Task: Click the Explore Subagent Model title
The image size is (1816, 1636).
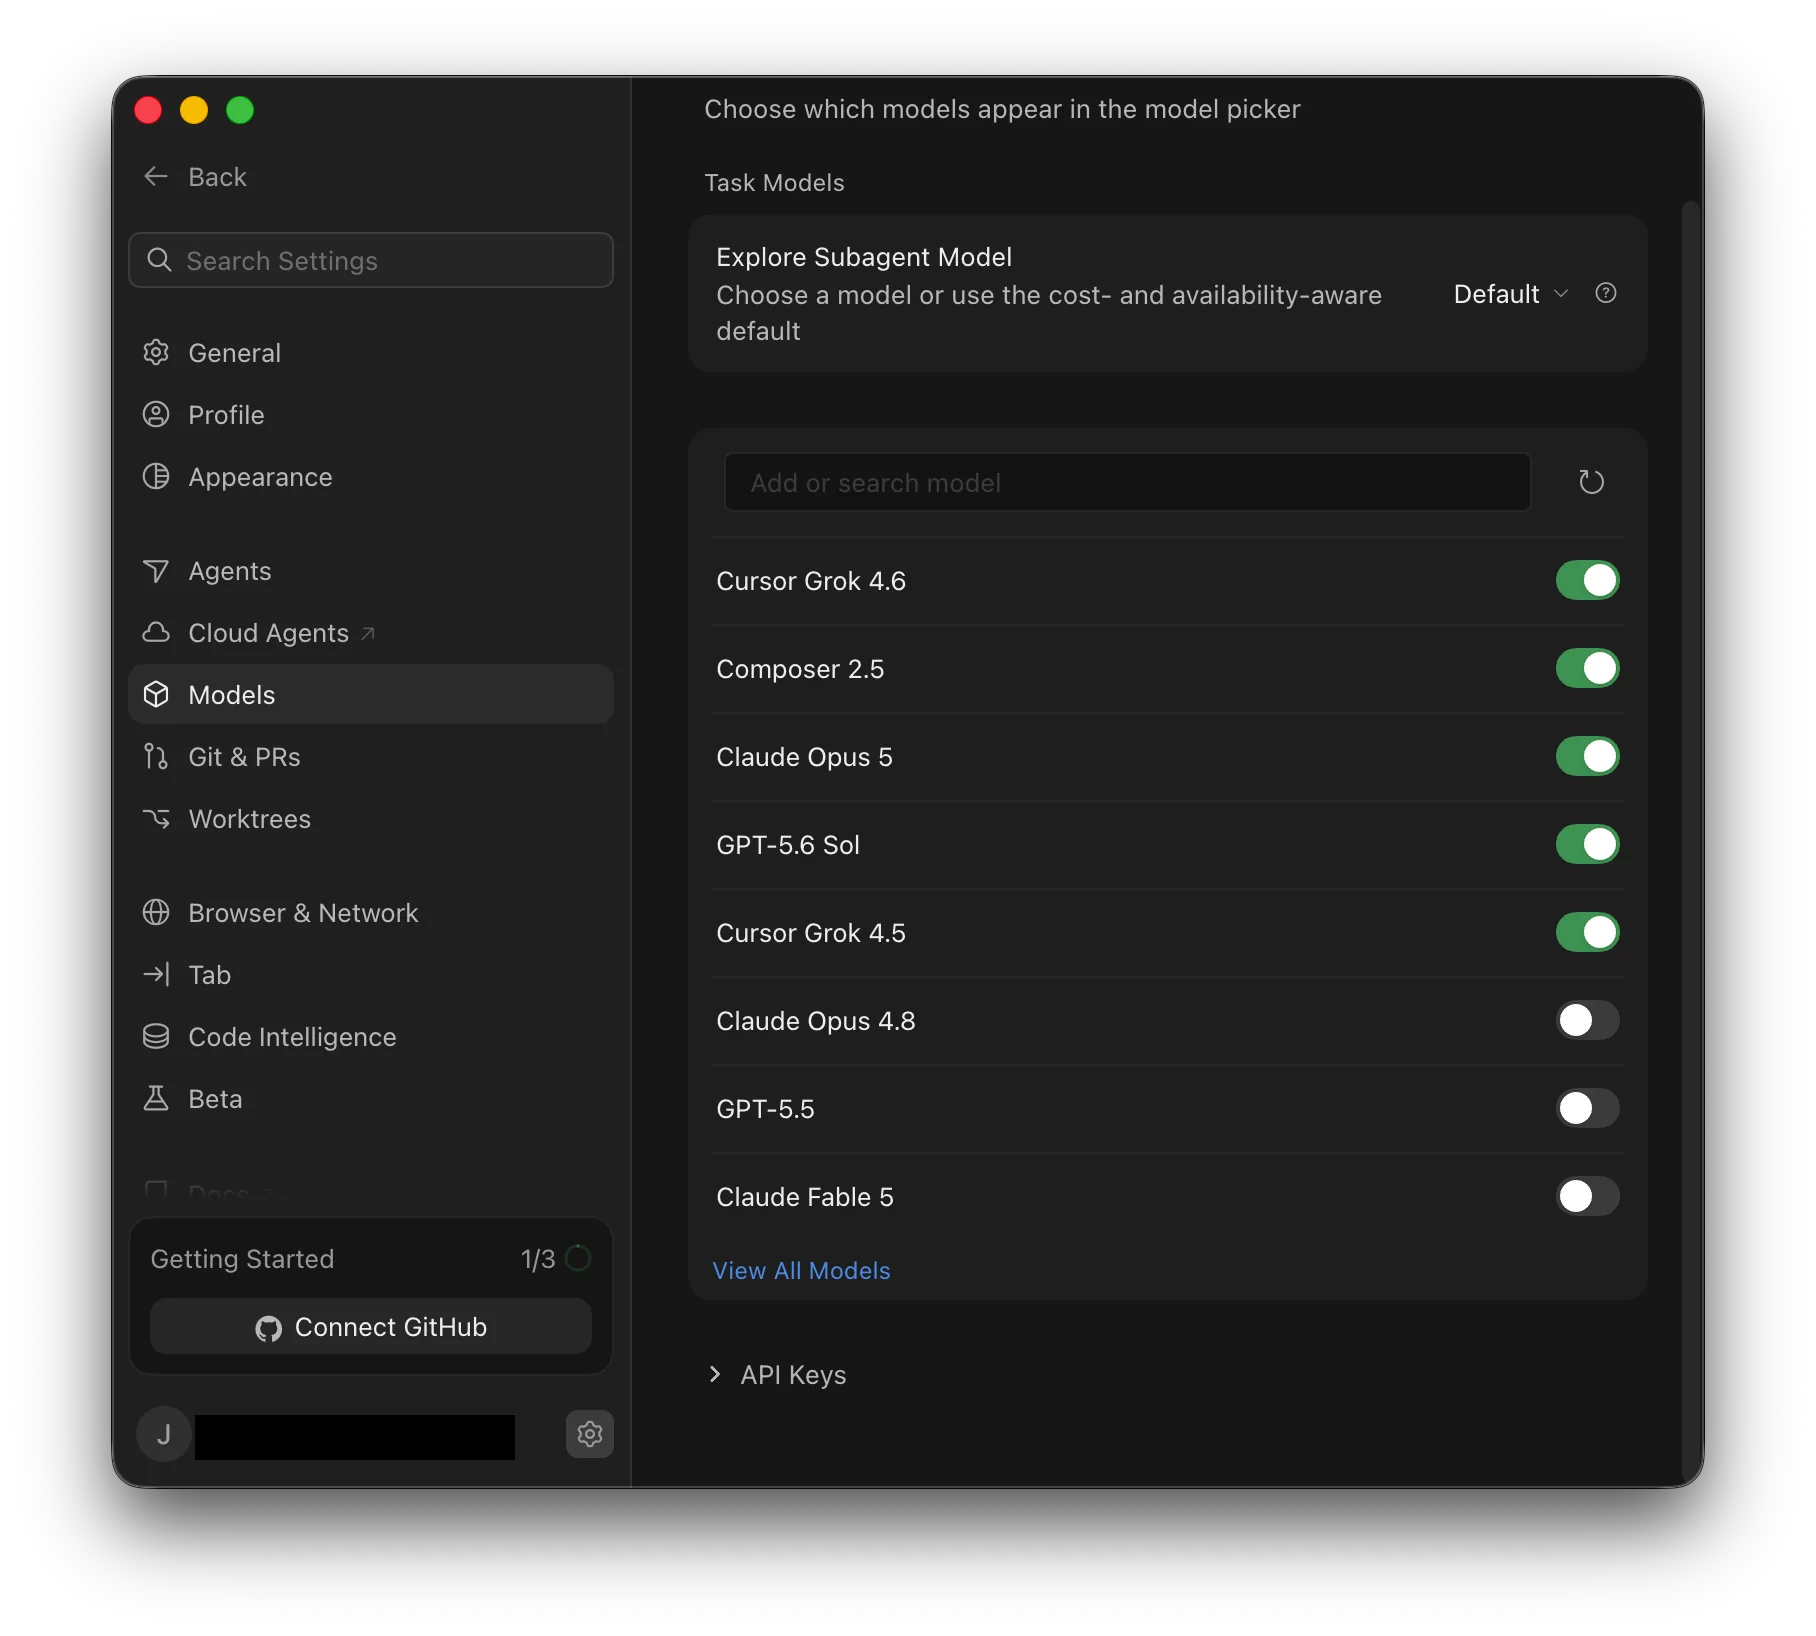Action: [864, 257]
